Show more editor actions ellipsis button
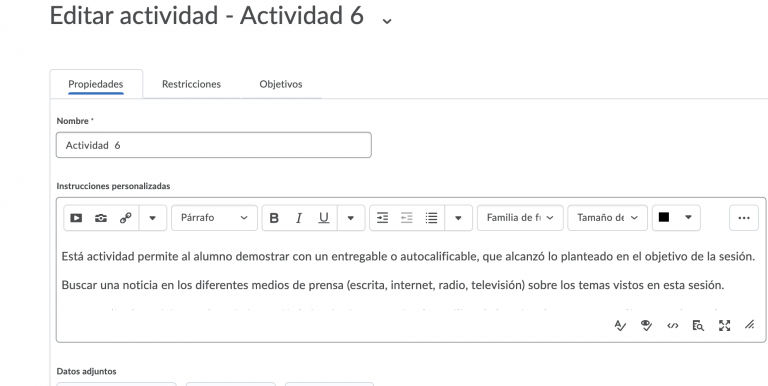 point(744,218)
